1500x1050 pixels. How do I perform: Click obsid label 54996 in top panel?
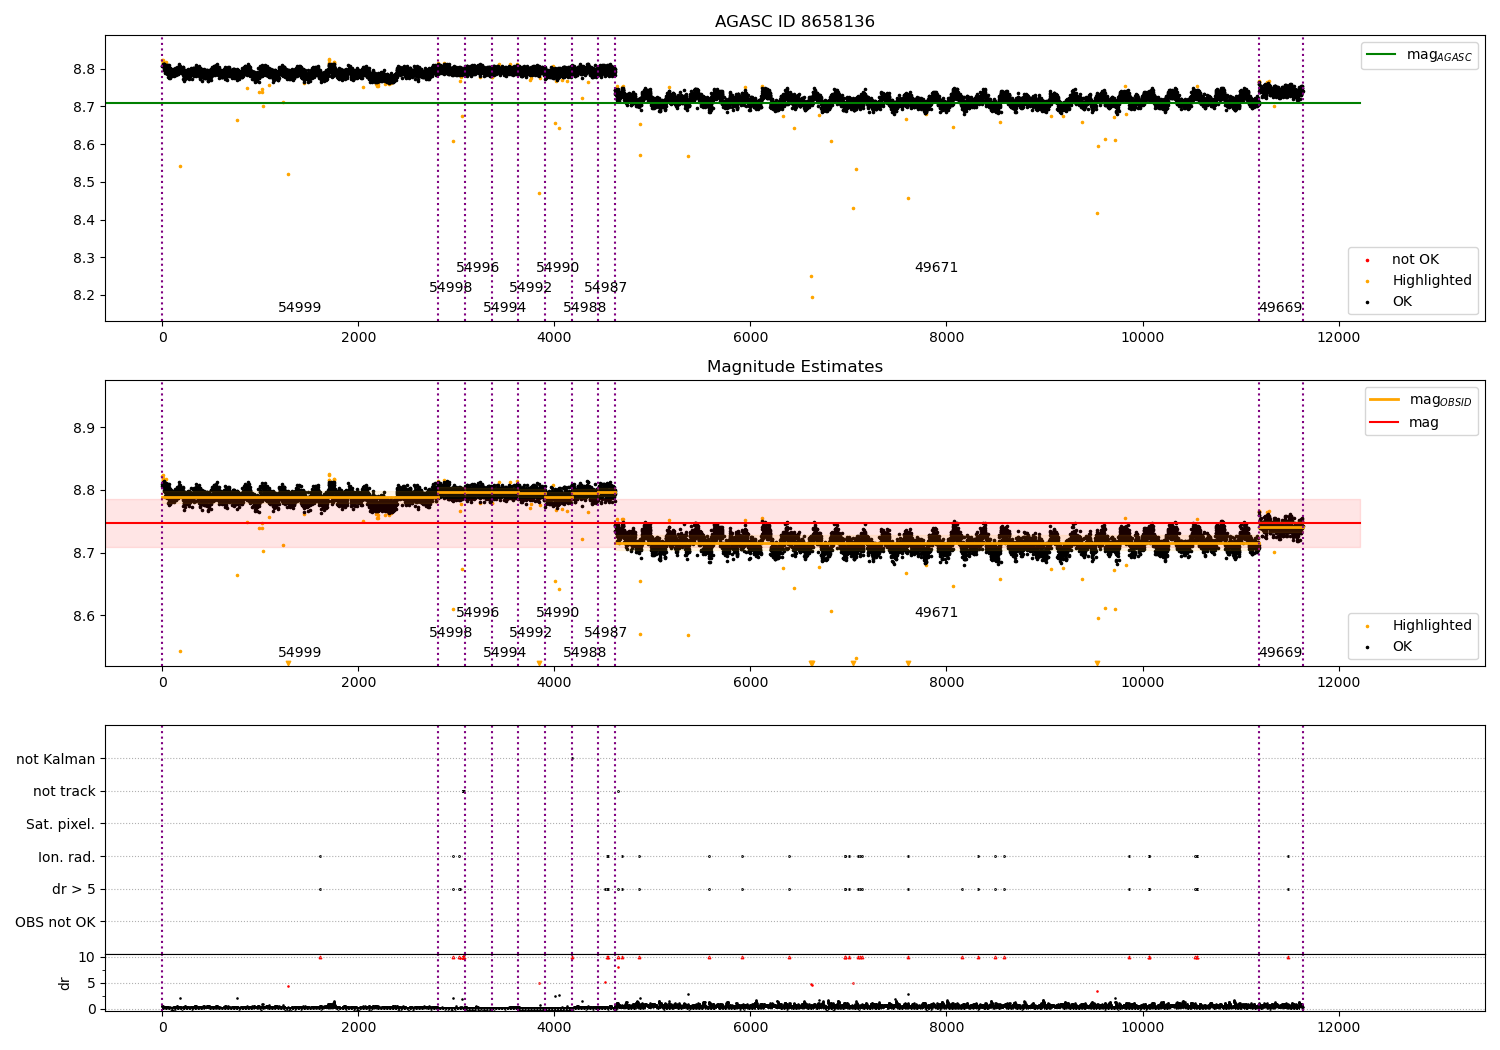point(477,268)
